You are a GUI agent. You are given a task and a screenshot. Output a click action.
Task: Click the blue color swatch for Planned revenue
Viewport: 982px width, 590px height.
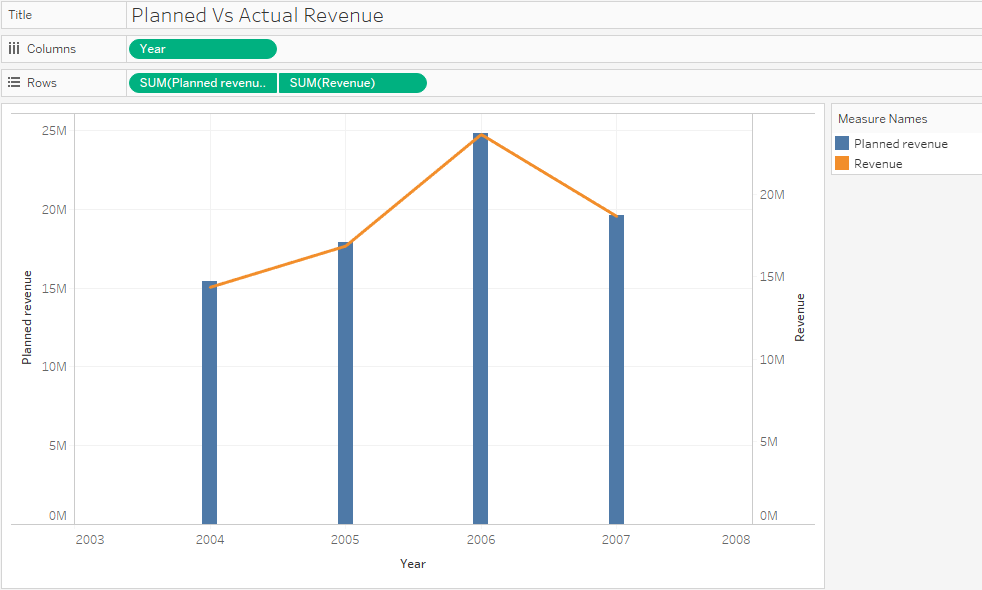[x=840, y=142]
